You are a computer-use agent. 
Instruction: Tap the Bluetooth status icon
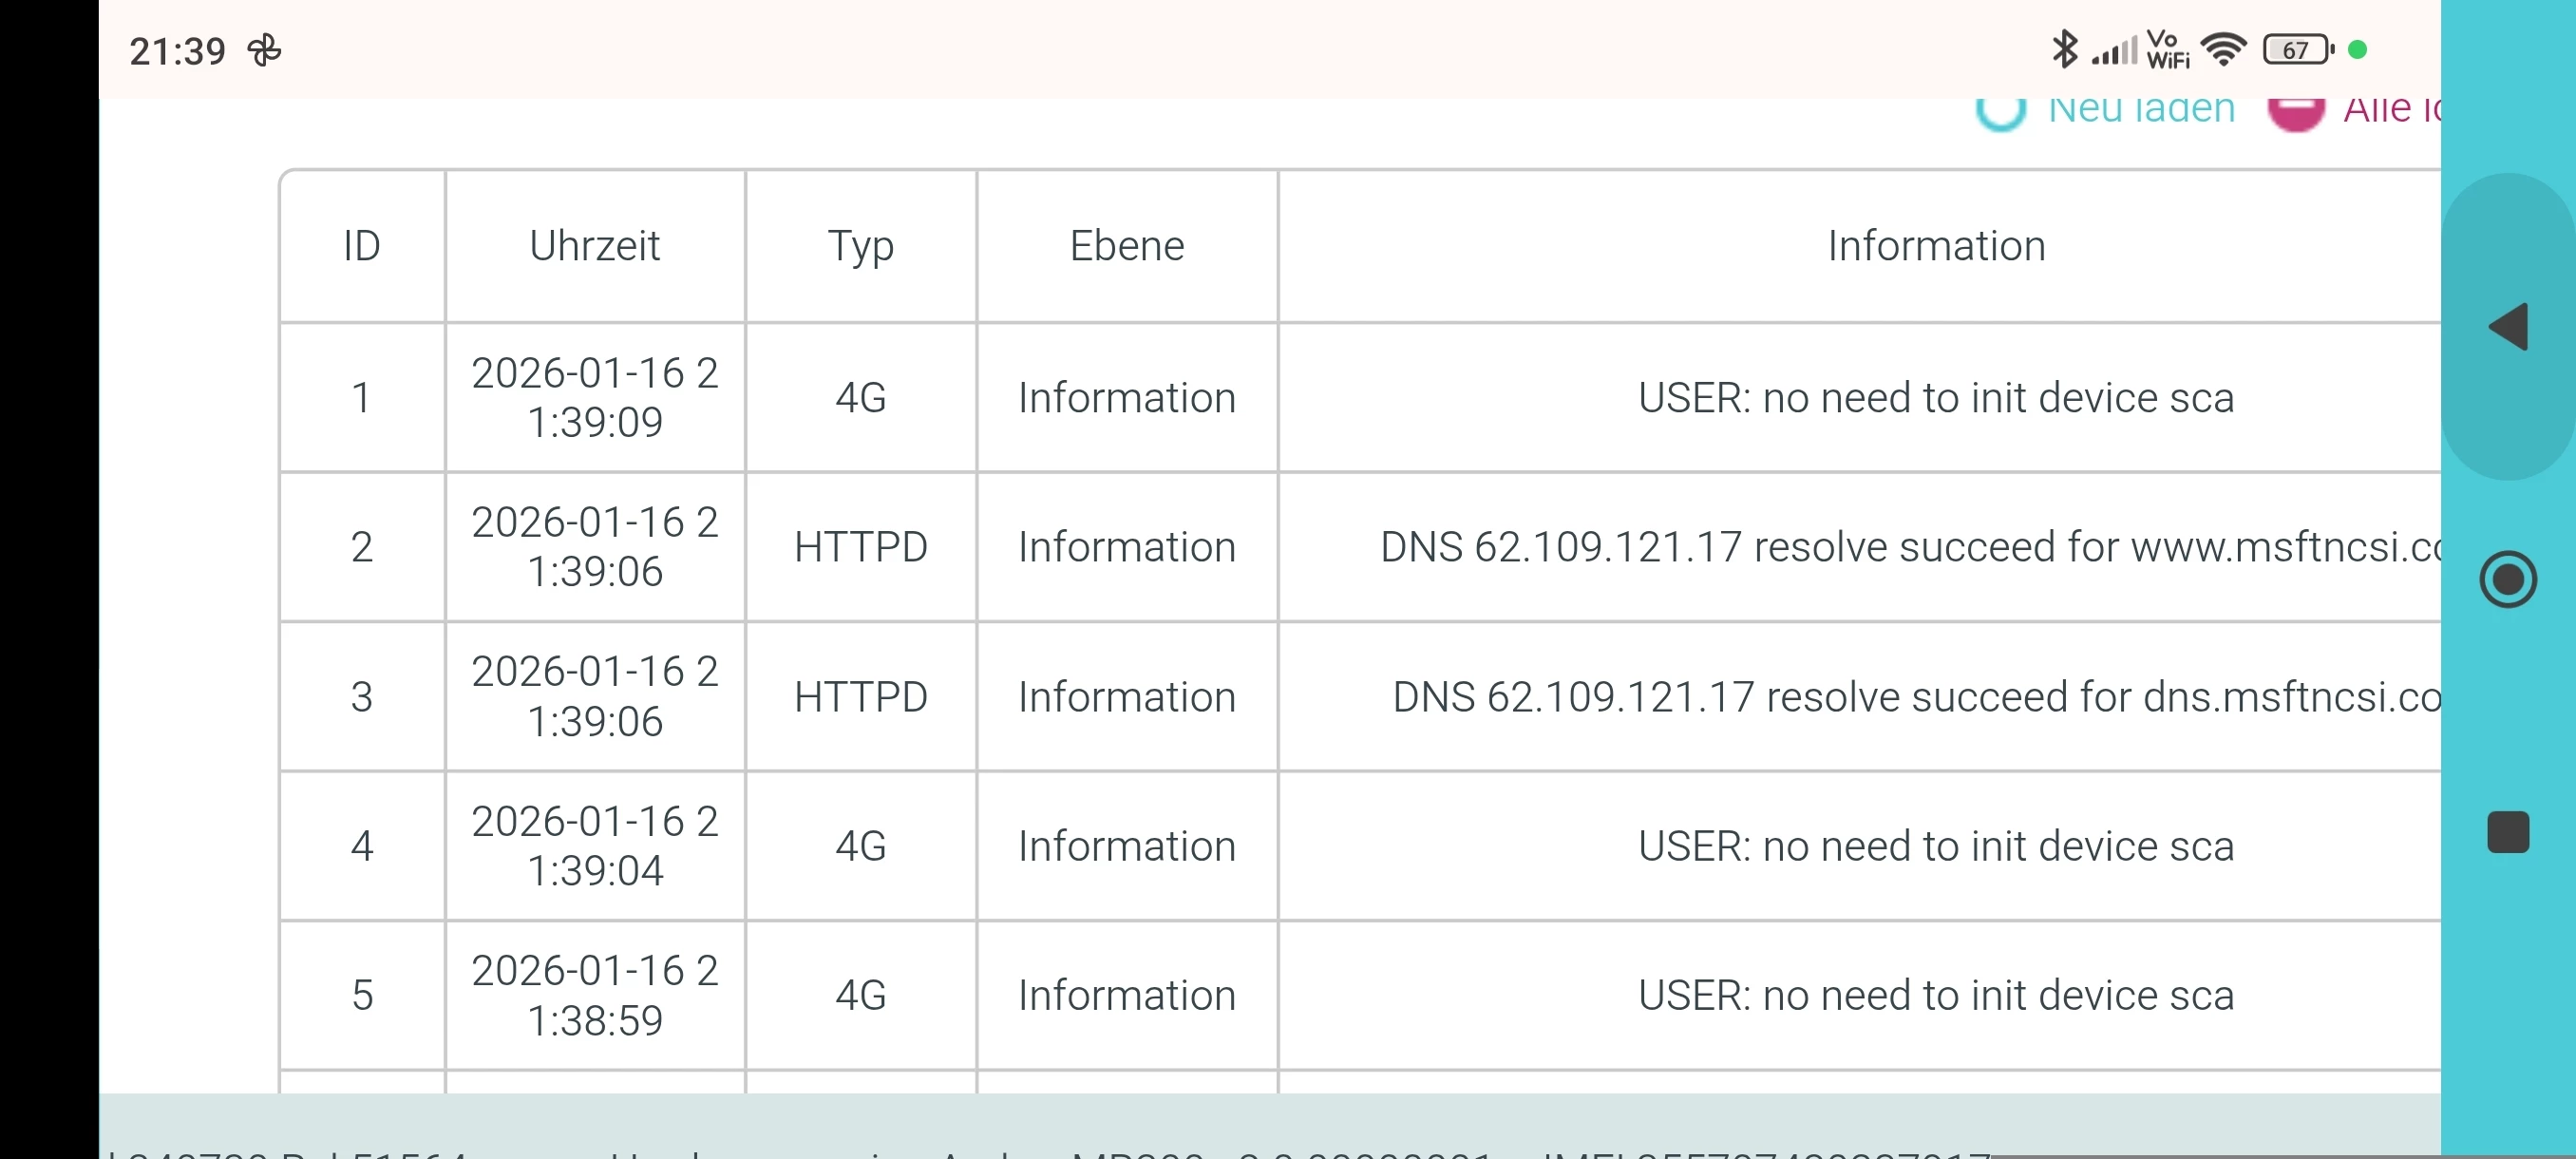[x=2064, y=49]
